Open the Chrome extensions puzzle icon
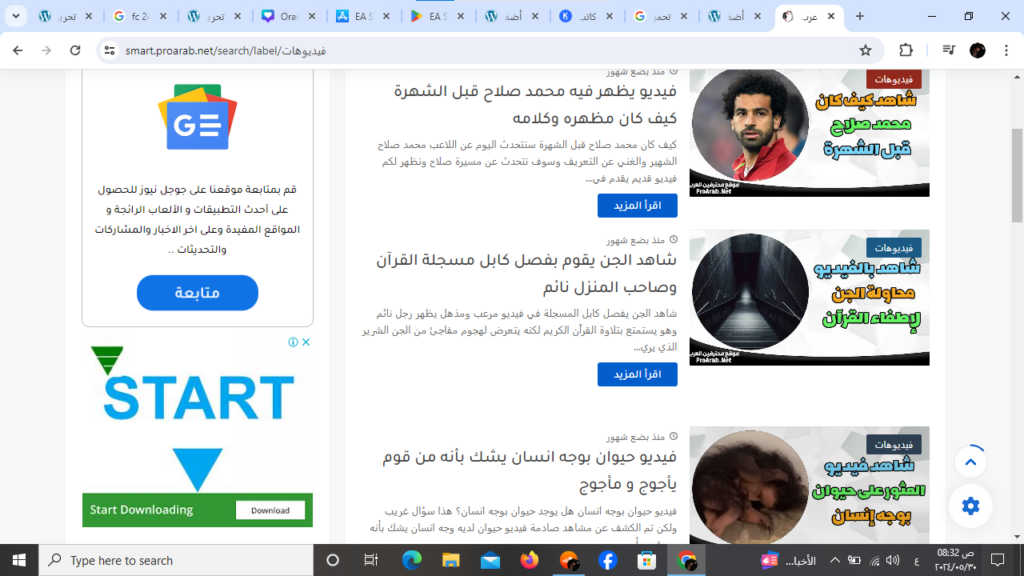 point(906,50)
